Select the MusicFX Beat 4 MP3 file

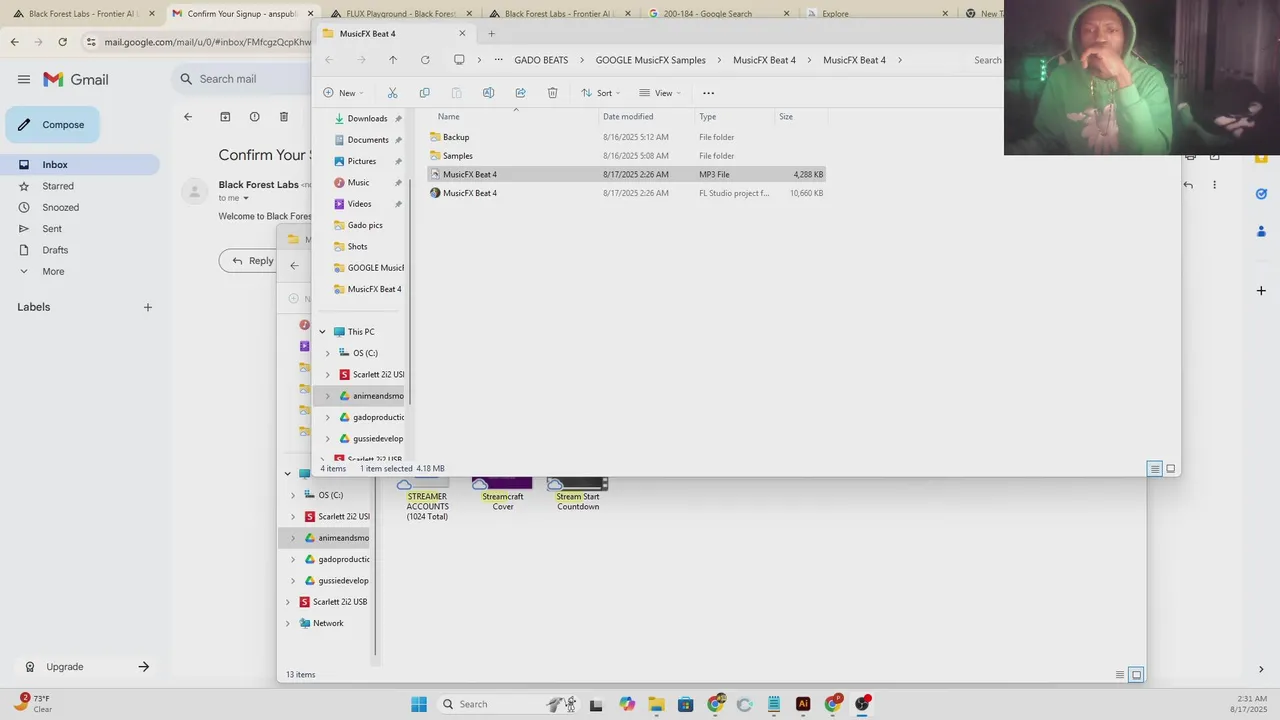(x=627, y=174)
